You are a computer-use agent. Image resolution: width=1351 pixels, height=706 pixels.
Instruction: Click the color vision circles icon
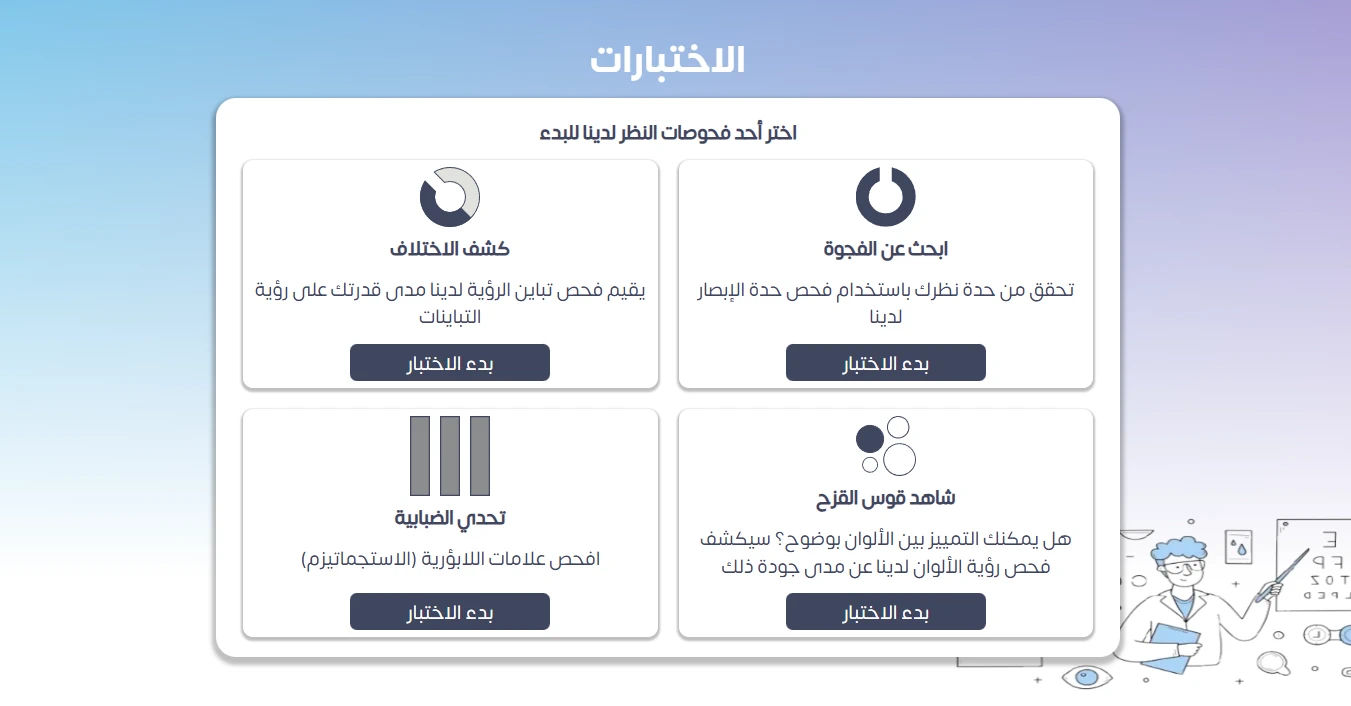(x=886, y=446)
